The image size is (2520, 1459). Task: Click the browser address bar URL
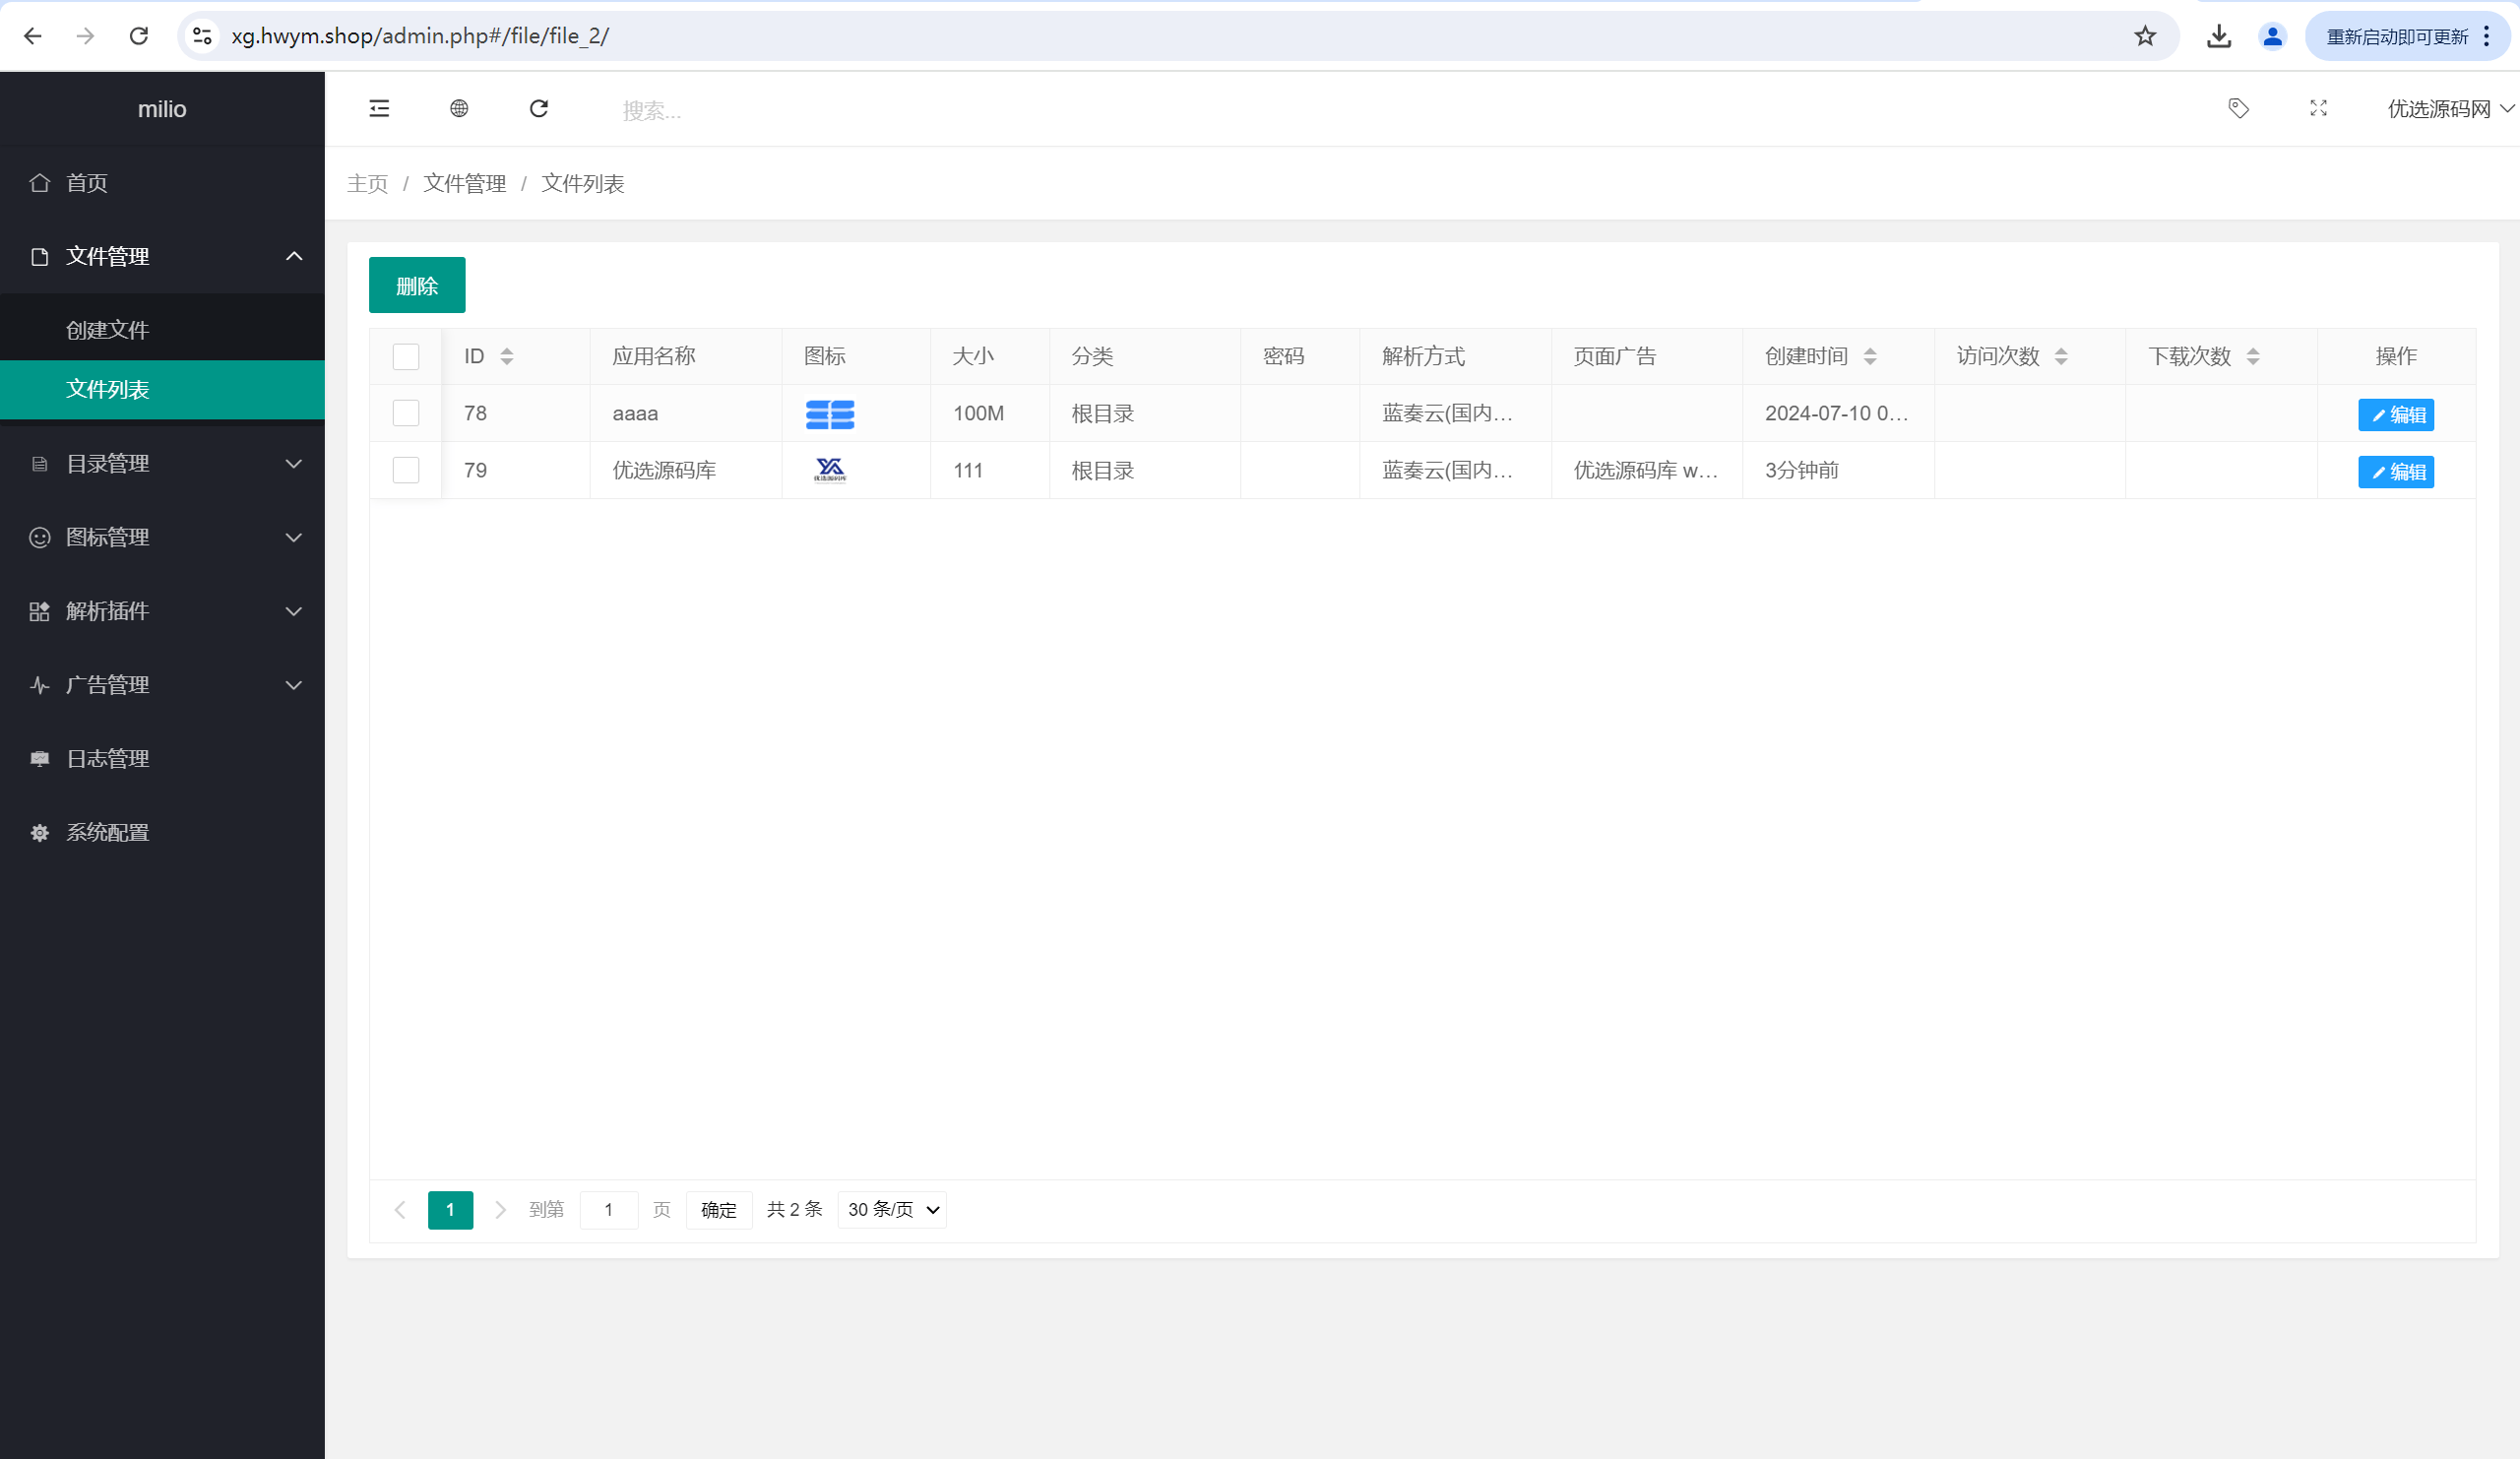coord(420,36)
